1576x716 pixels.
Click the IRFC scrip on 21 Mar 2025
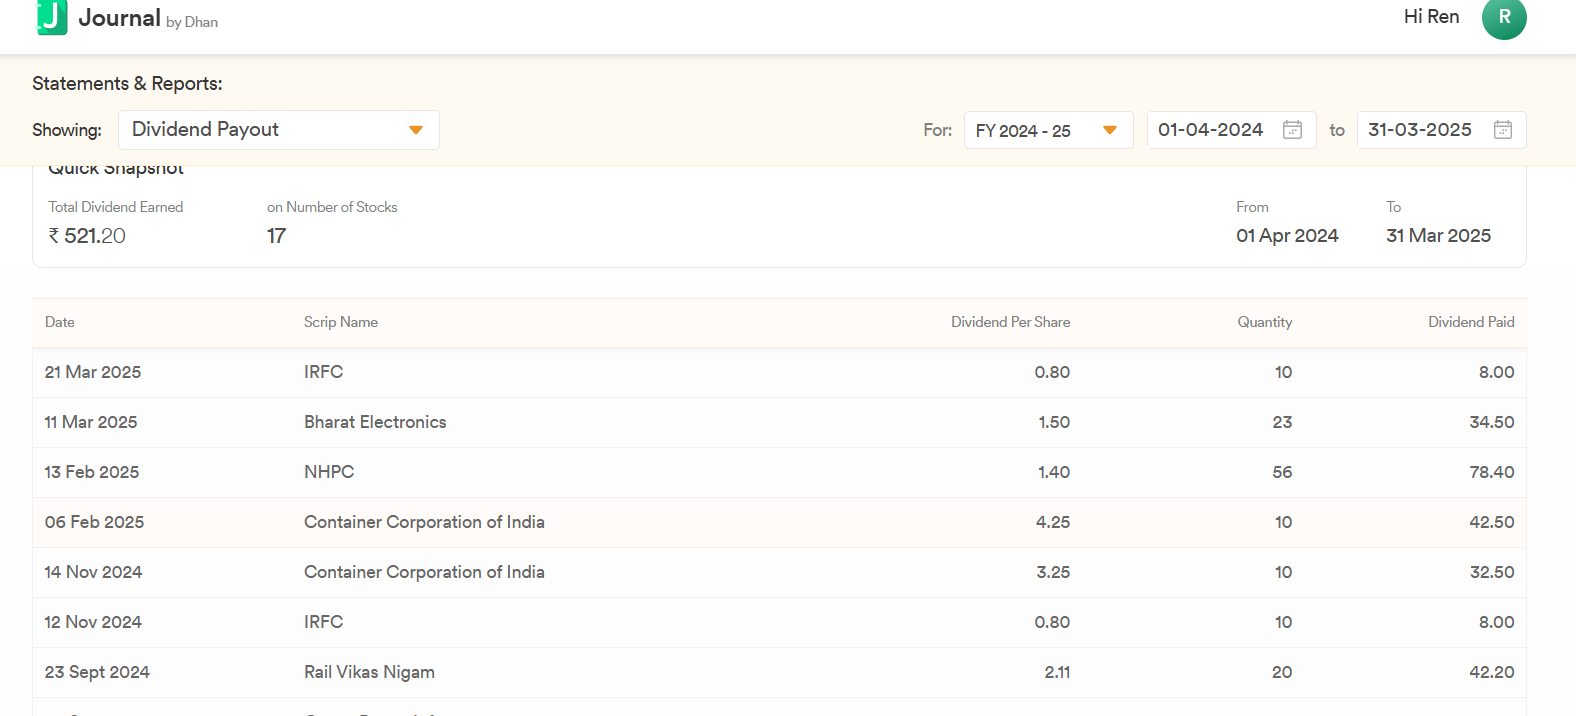pos(323,372)
